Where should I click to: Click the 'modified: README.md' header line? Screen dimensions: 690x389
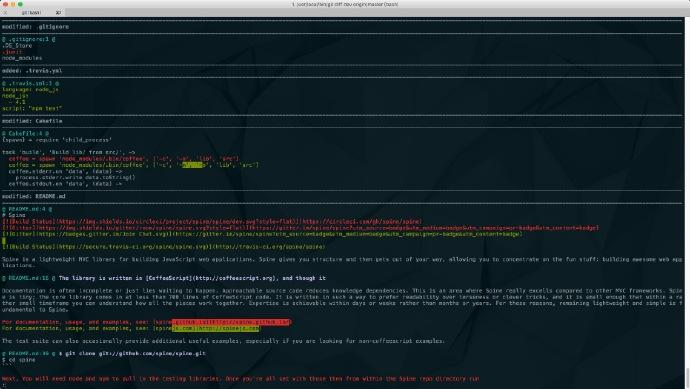click(33, 196)
